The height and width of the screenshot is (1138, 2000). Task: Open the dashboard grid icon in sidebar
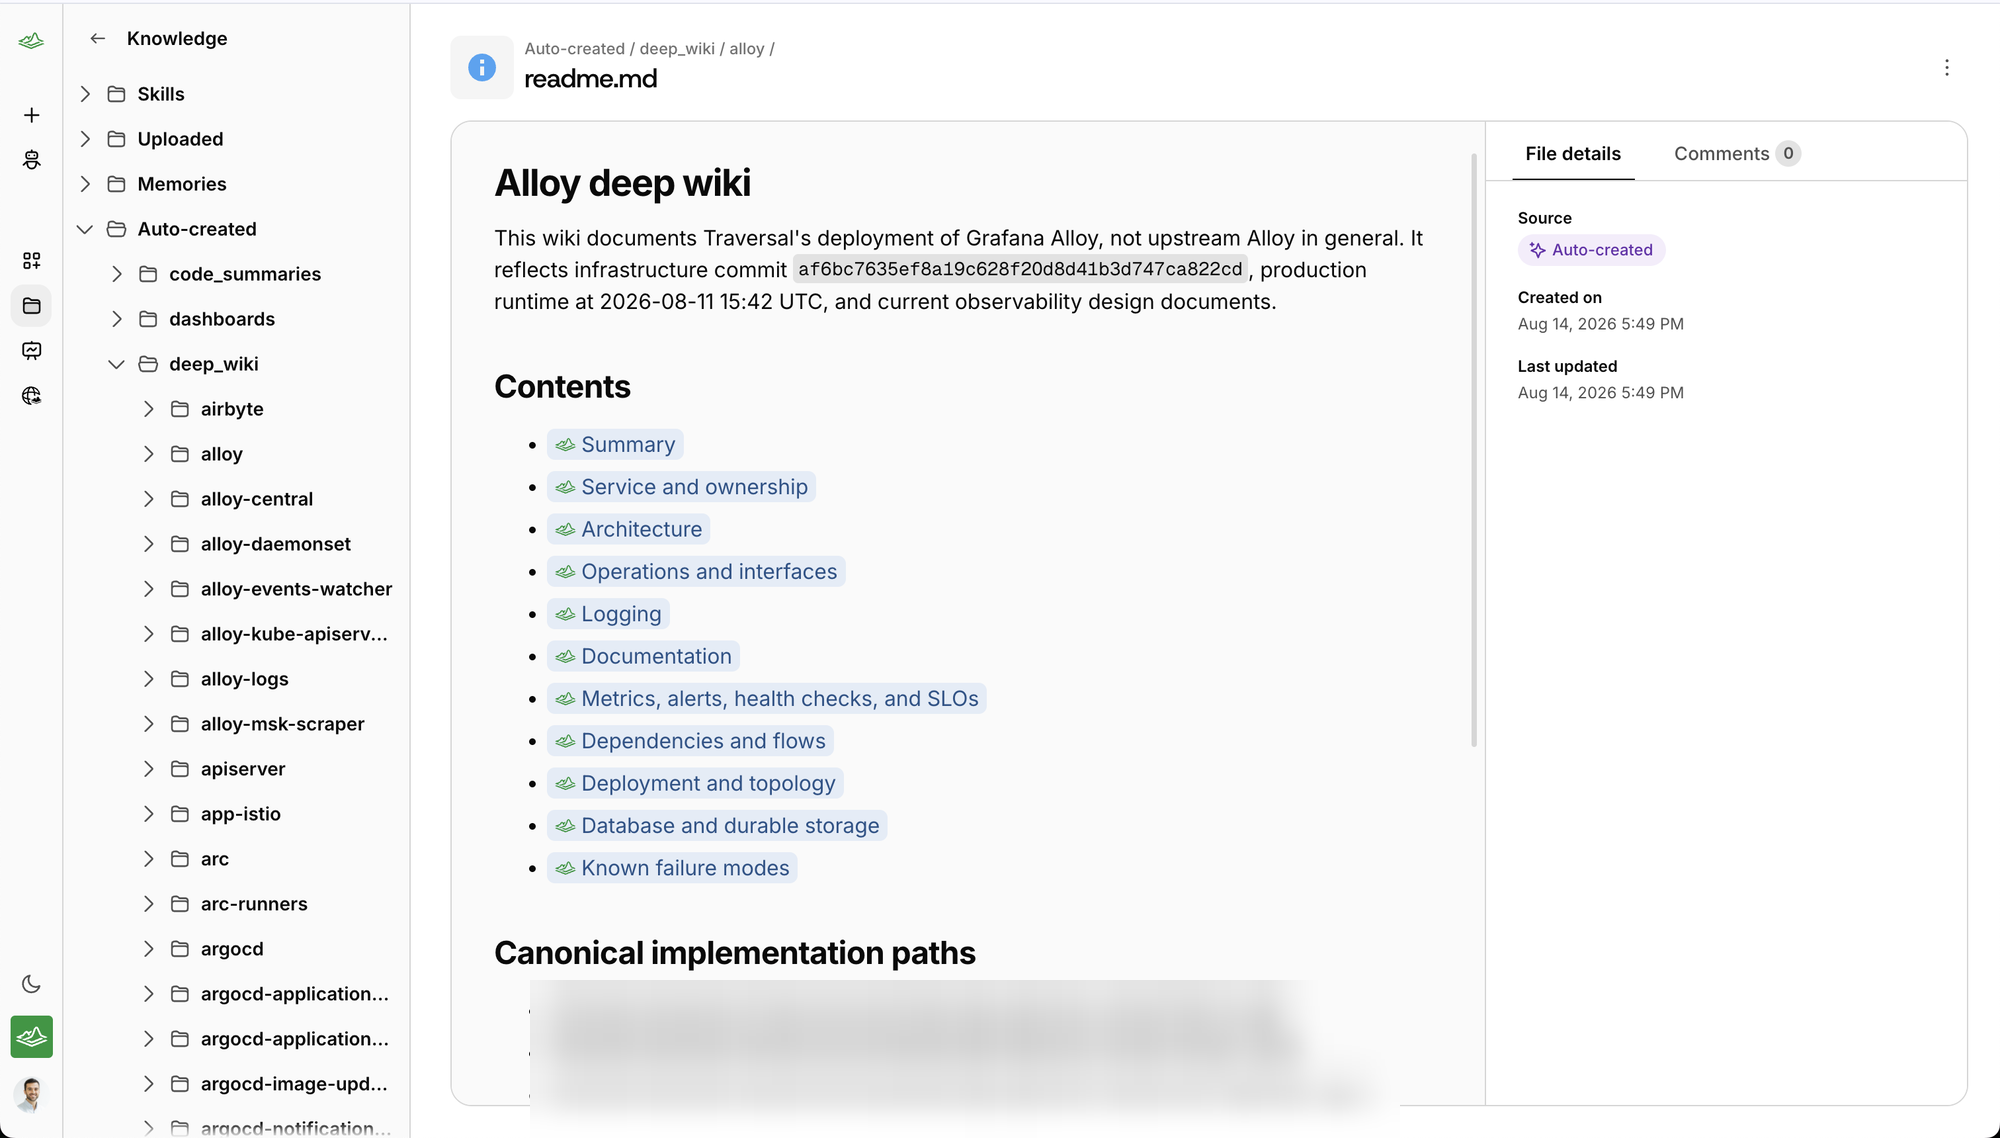tap(31, 261)
